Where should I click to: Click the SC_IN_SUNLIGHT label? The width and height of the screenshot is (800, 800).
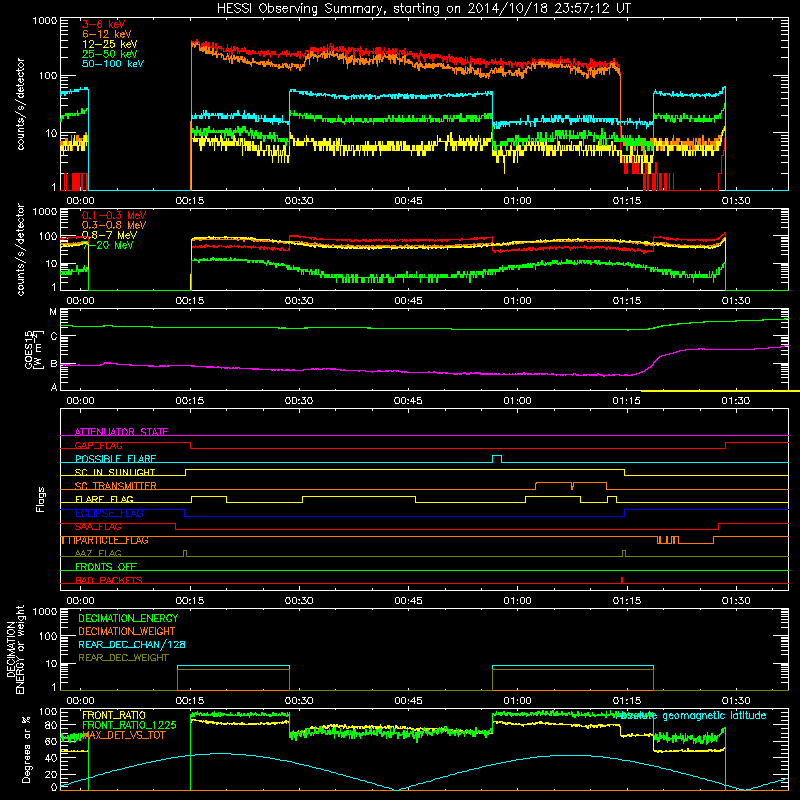tap(115, 472)
